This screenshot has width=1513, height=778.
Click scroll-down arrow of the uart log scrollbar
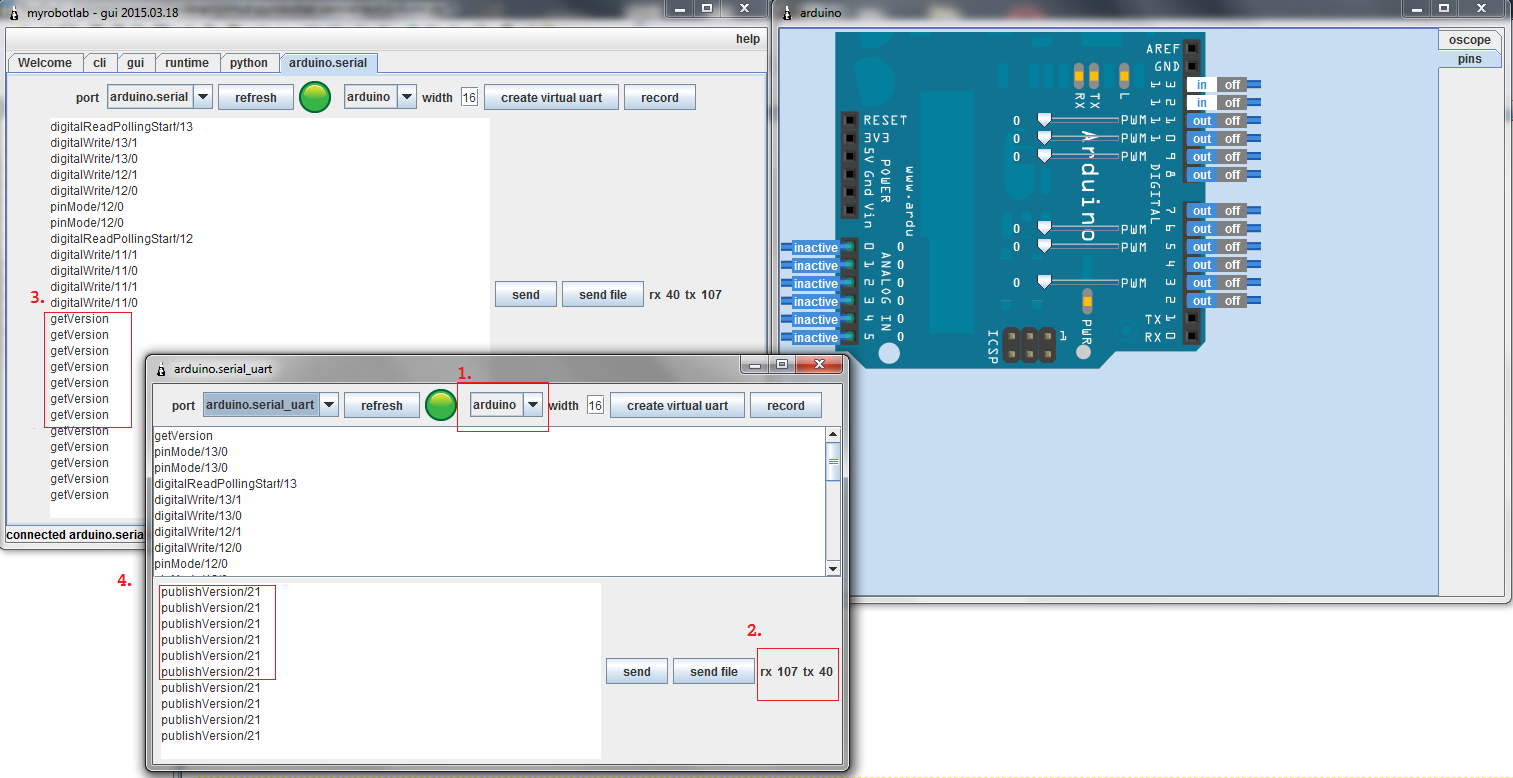click(x=833, y=568)
